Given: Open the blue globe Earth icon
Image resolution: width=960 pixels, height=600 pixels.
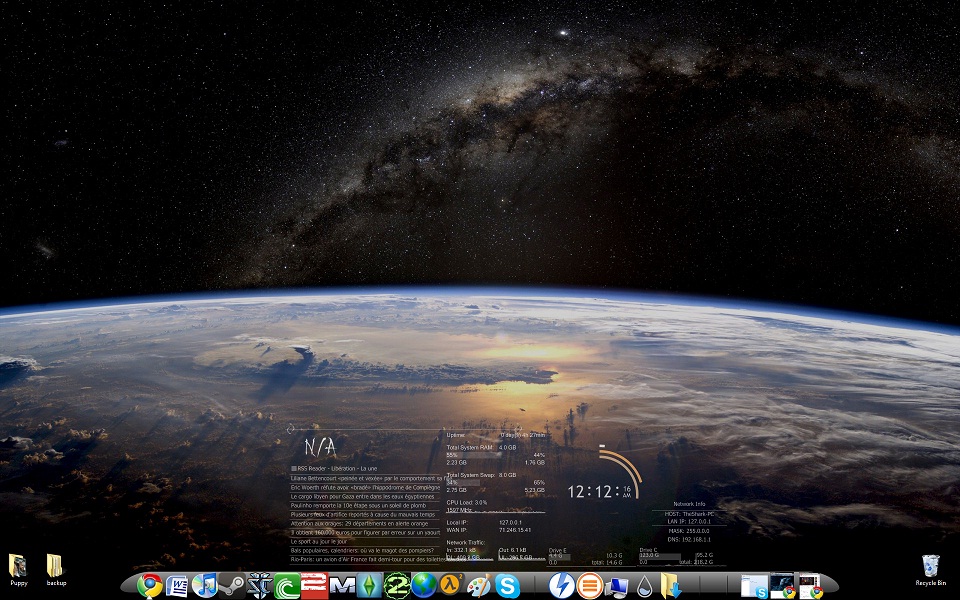Looking at the screenshot, I should pos(424,586).
